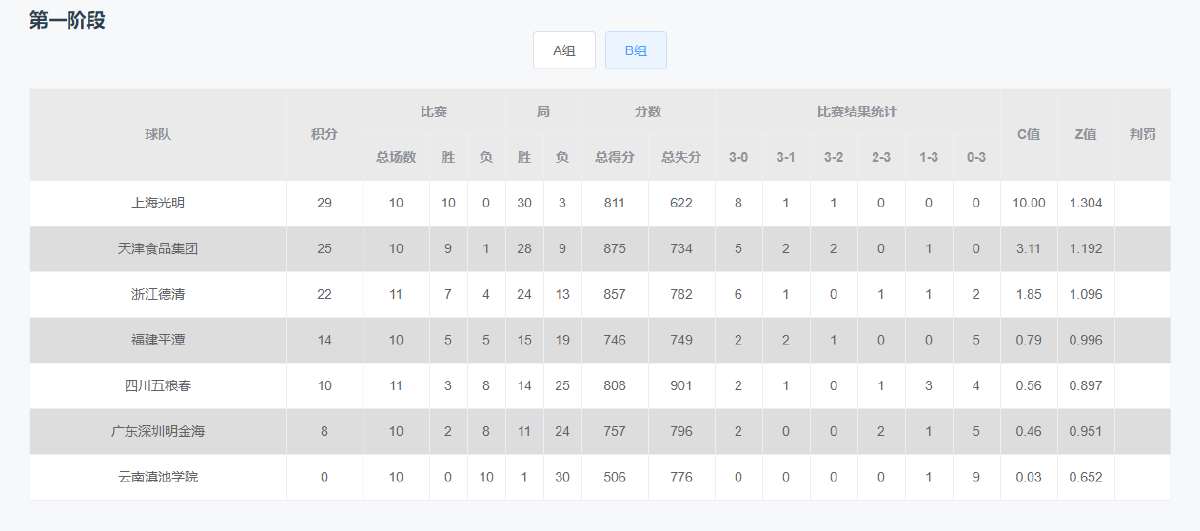Click the 总失分 column header
1200x531 pixels.
point(681,157)
